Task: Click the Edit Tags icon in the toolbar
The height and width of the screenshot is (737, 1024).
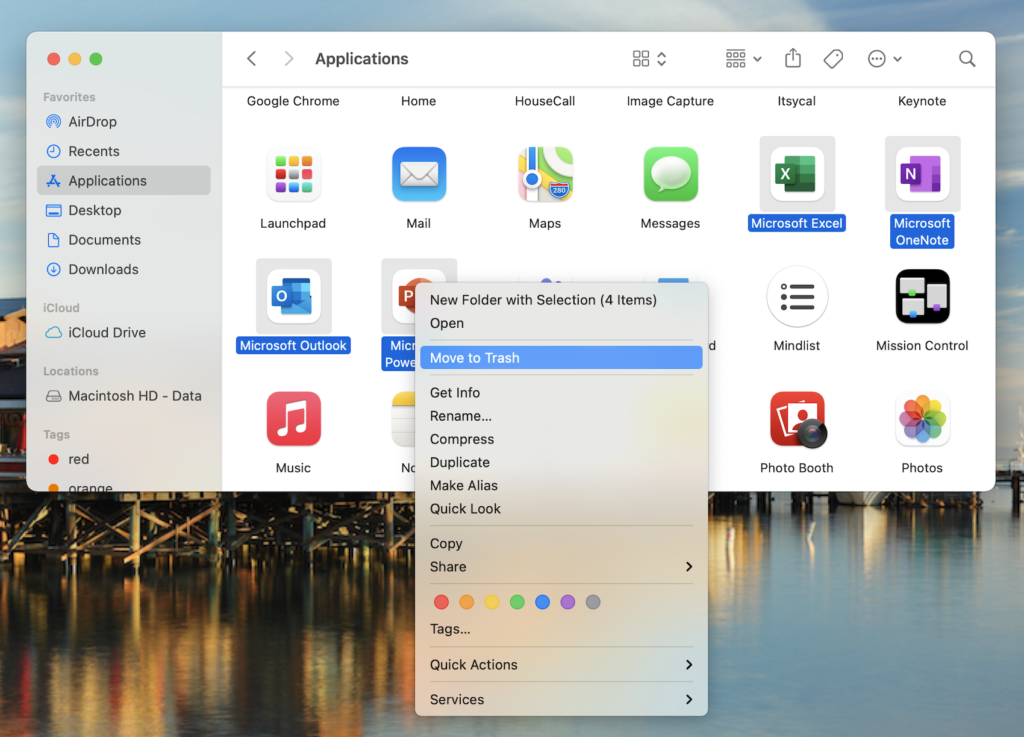Action: [x=833, y=59]
